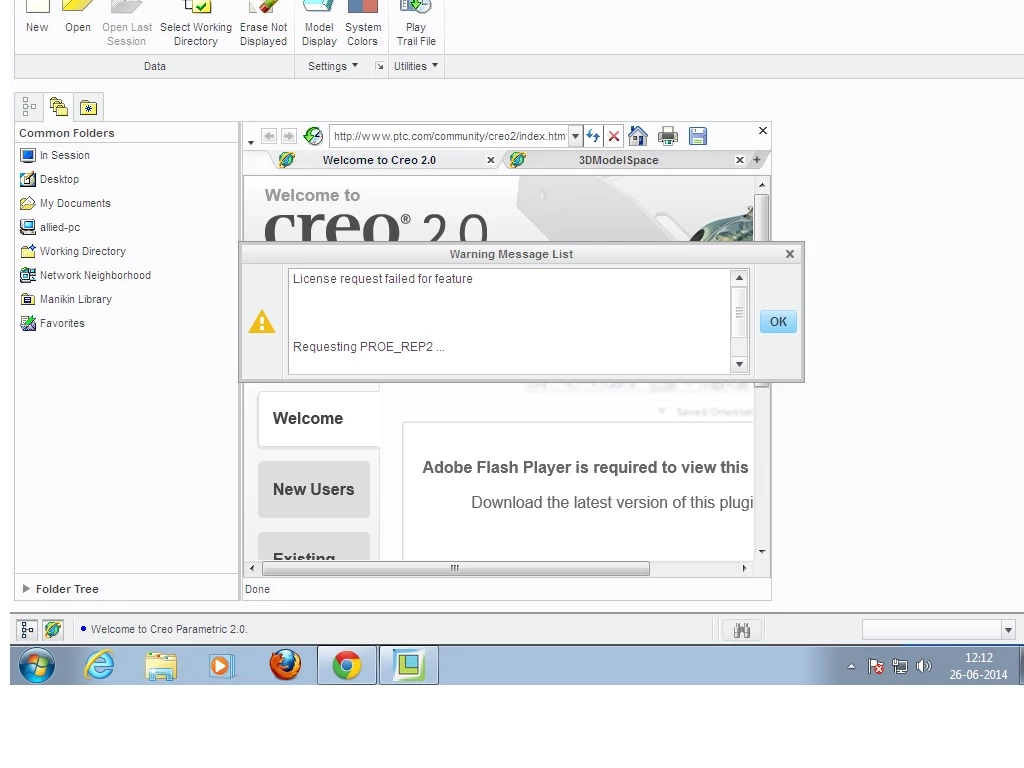
Task: Add a new browser tab
Action: [x=757, y=159]
